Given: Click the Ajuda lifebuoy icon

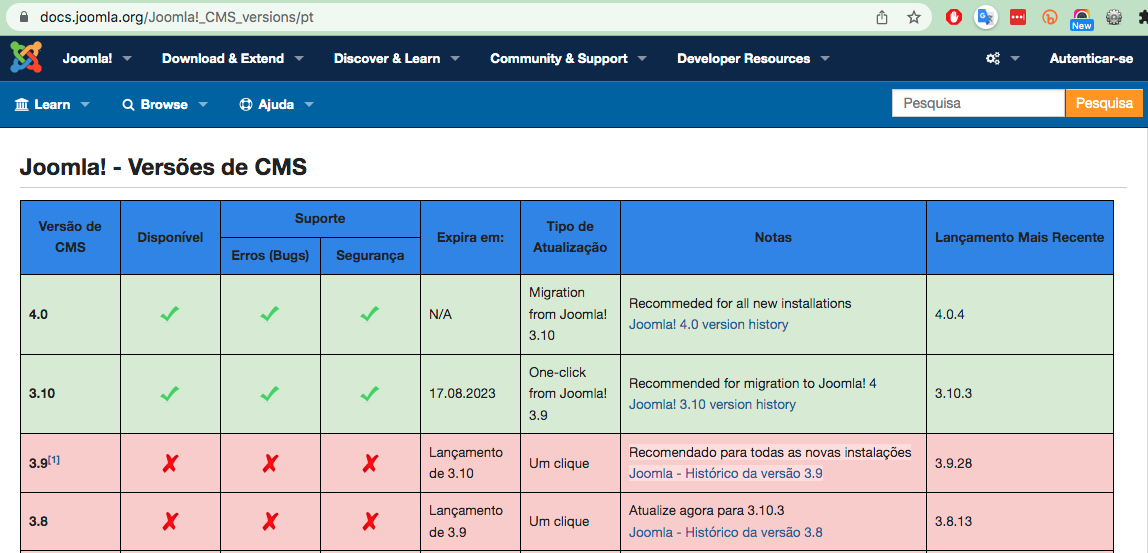Looking at the screenshot, I should tap(246, 105).
